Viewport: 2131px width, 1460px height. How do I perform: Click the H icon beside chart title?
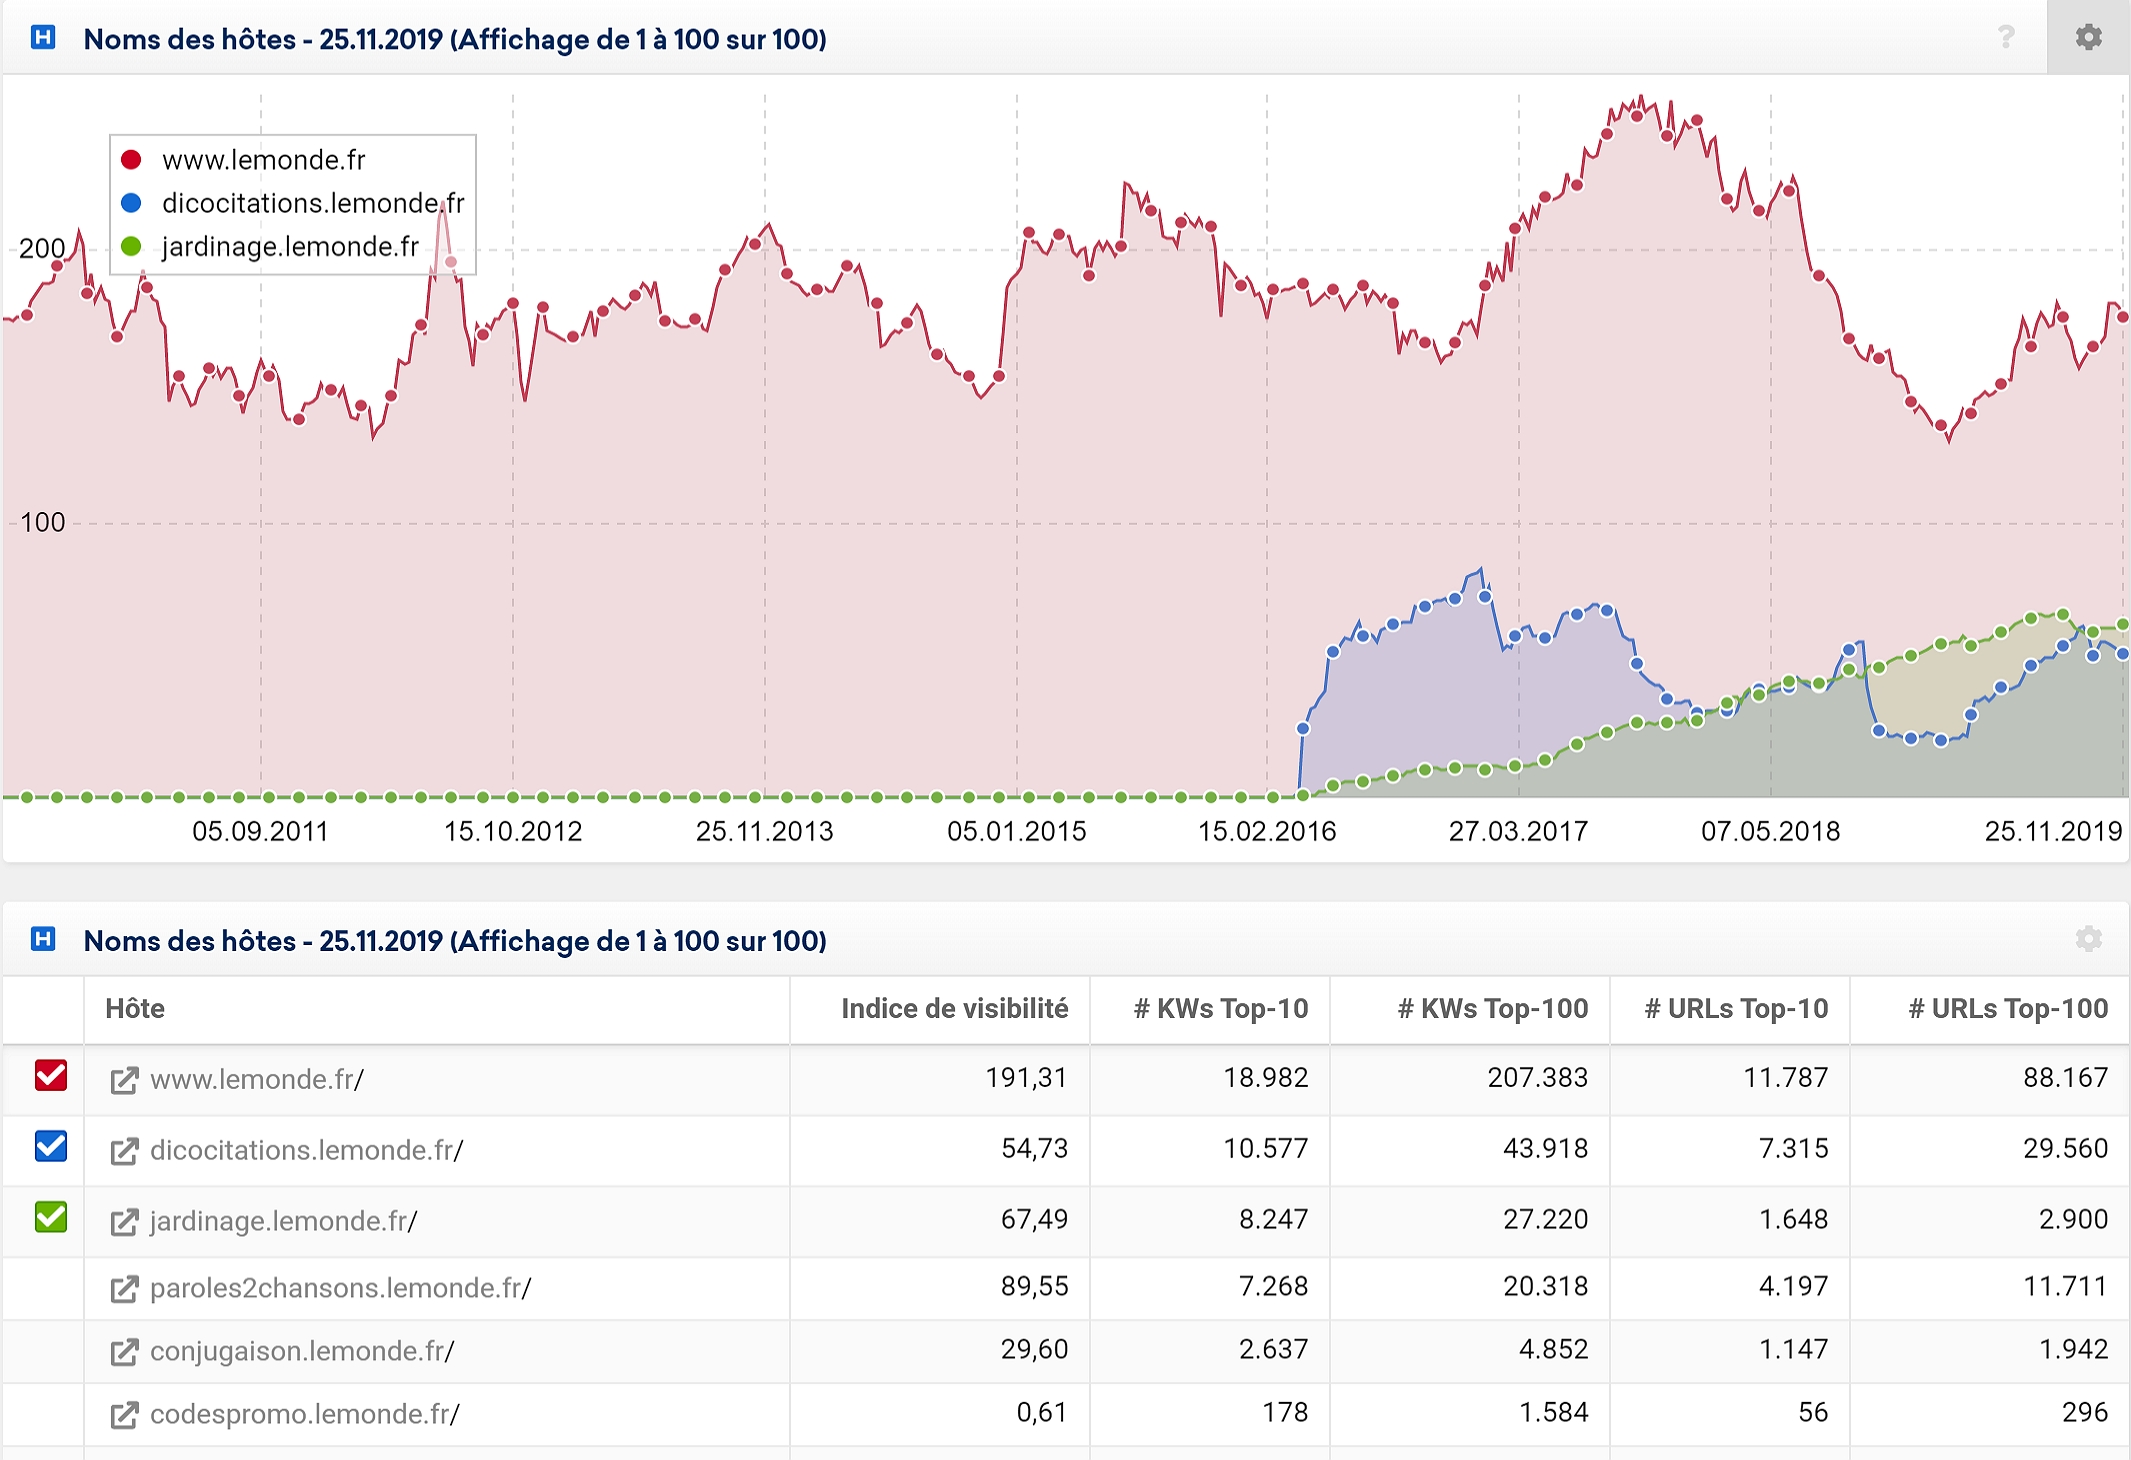click(x=43, y=38)
